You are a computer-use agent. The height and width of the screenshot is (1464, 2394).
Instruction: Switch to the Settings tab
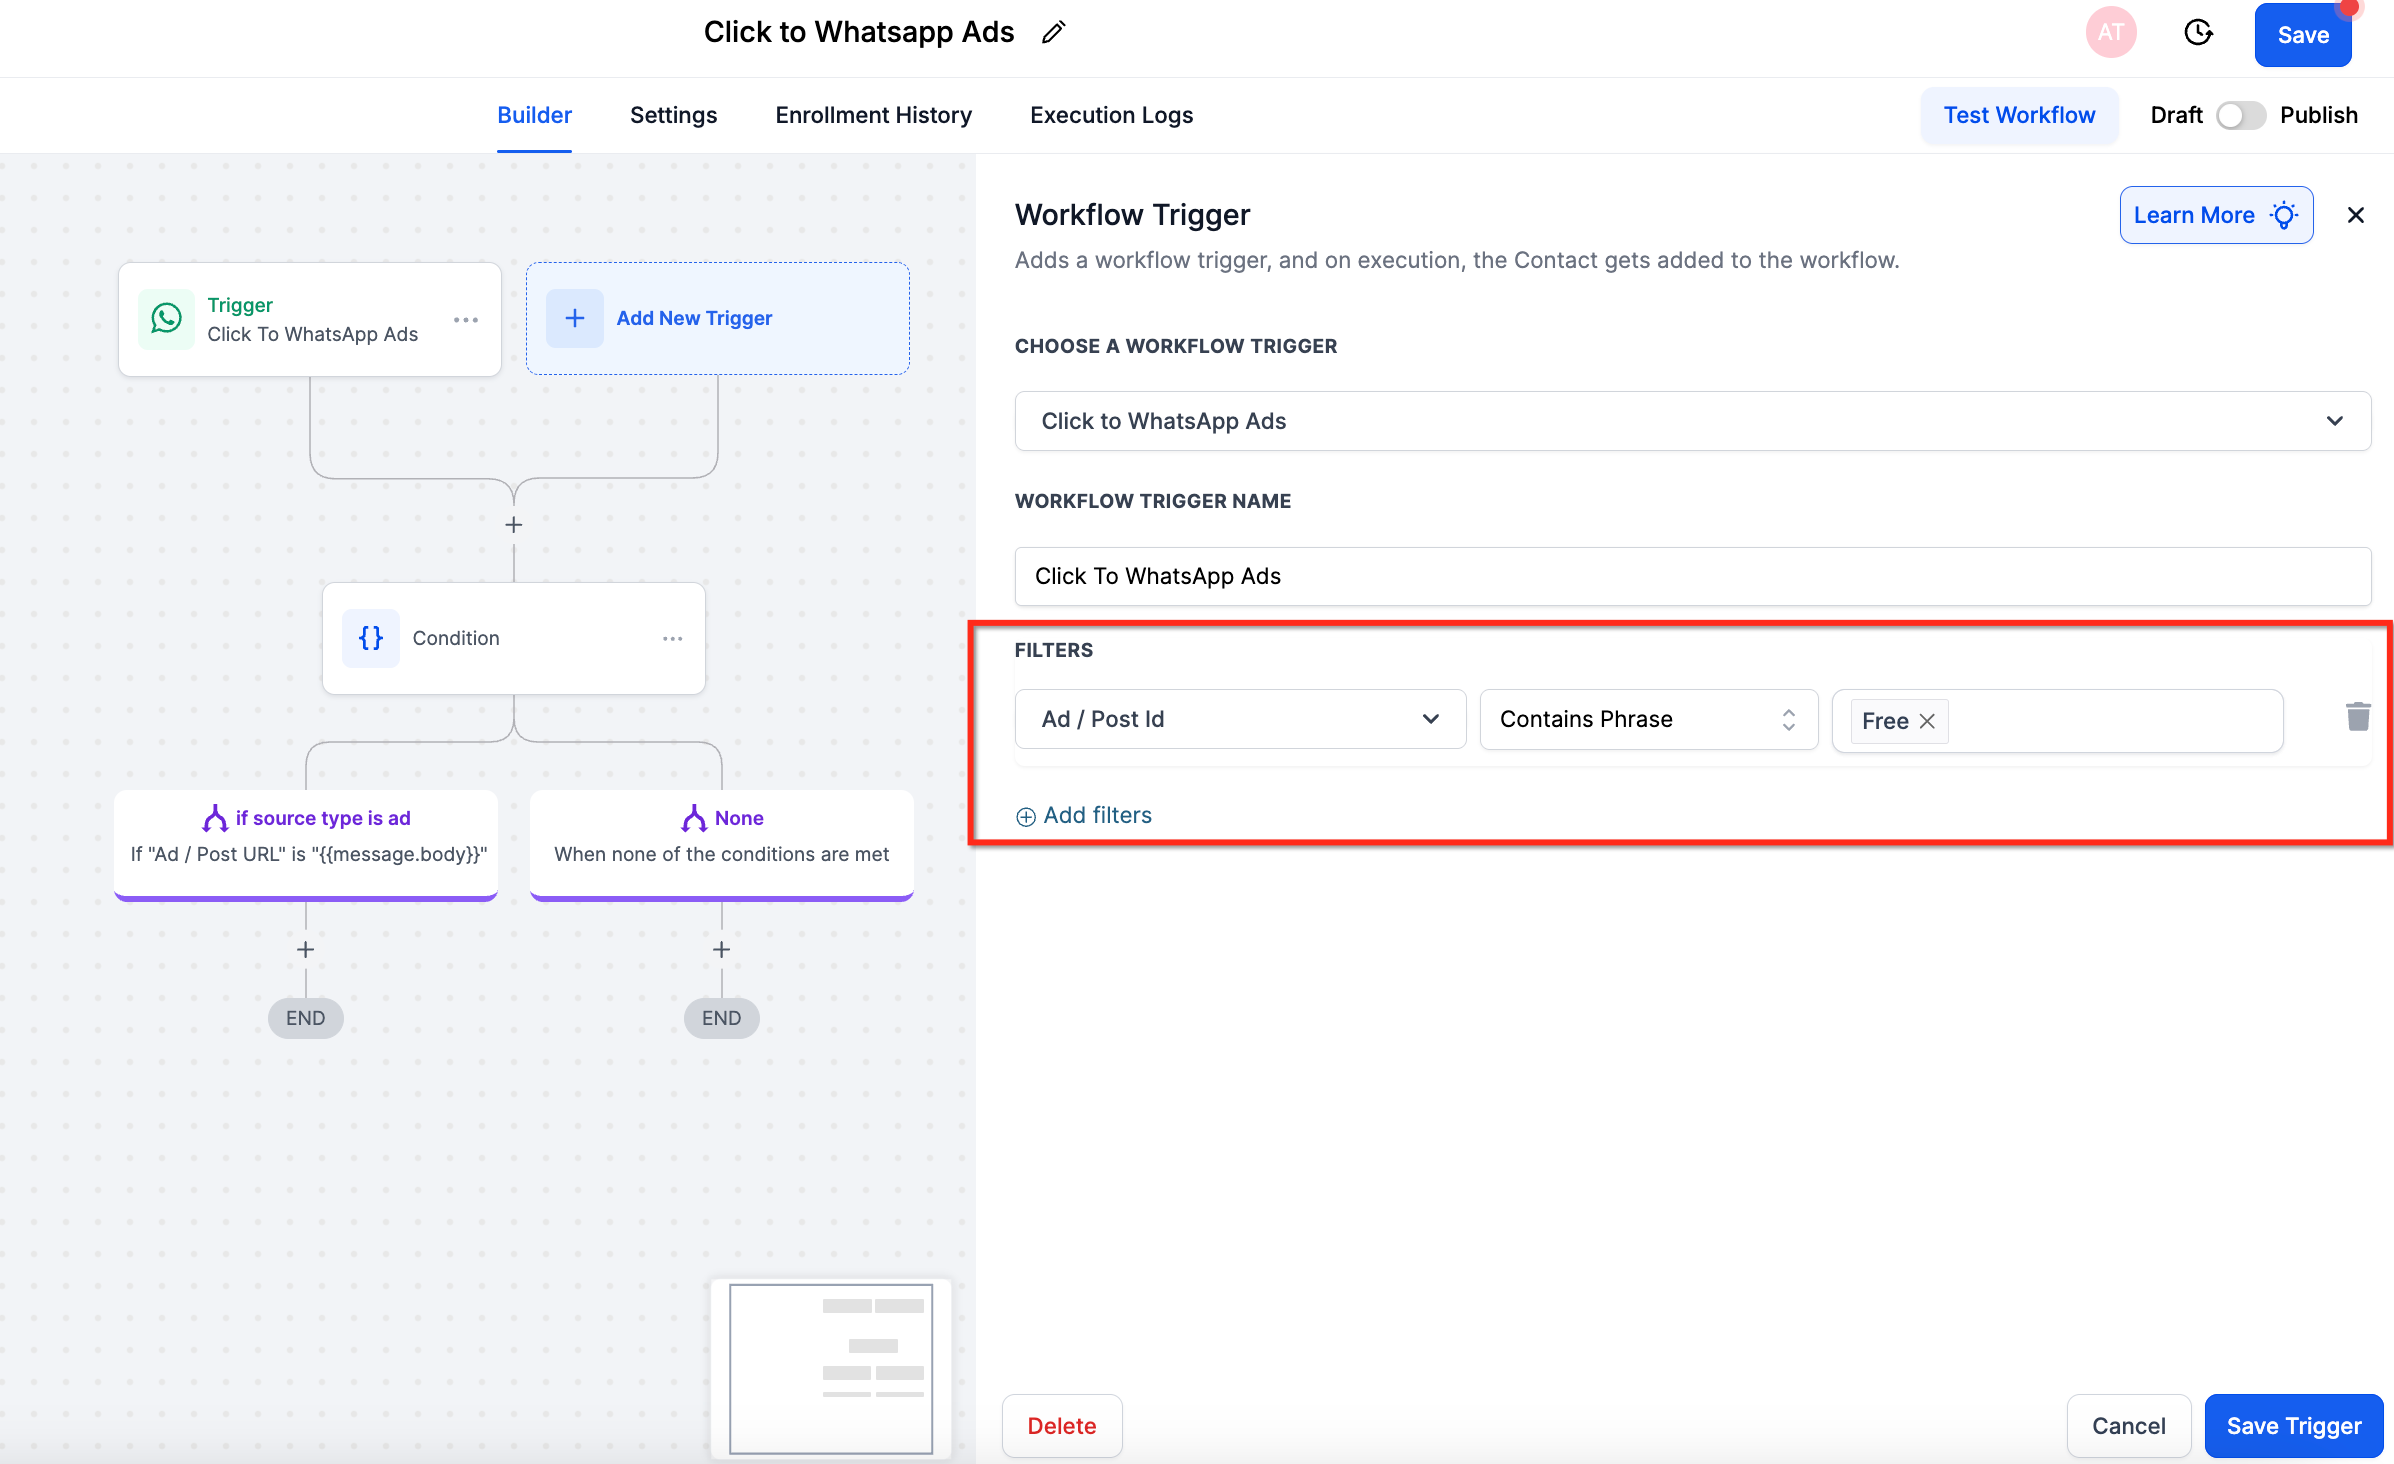[x=673, y=115]
